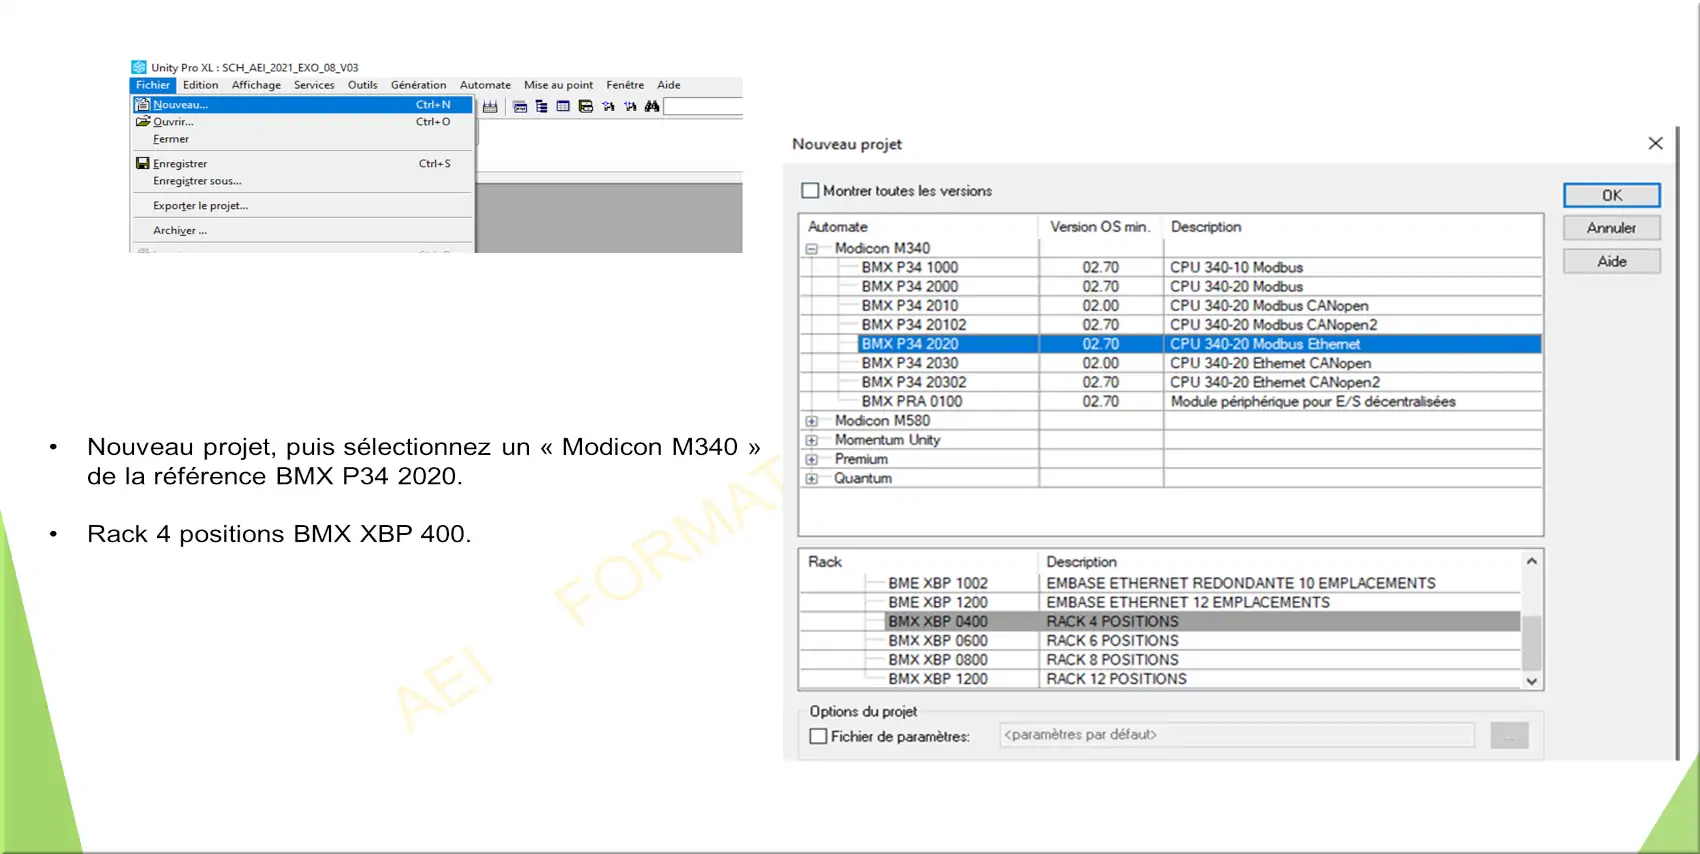Open the Fichier menu
Viewport: 1700px width, 854px height.
pos(153,85)
